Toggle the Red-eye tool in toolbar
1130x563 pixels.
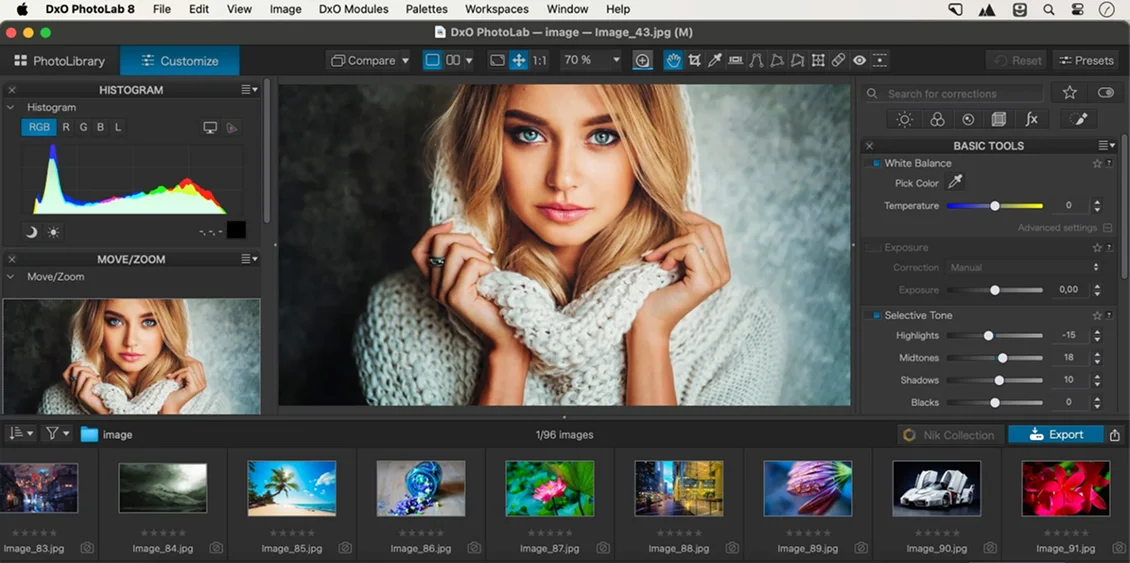coord(859,61)
